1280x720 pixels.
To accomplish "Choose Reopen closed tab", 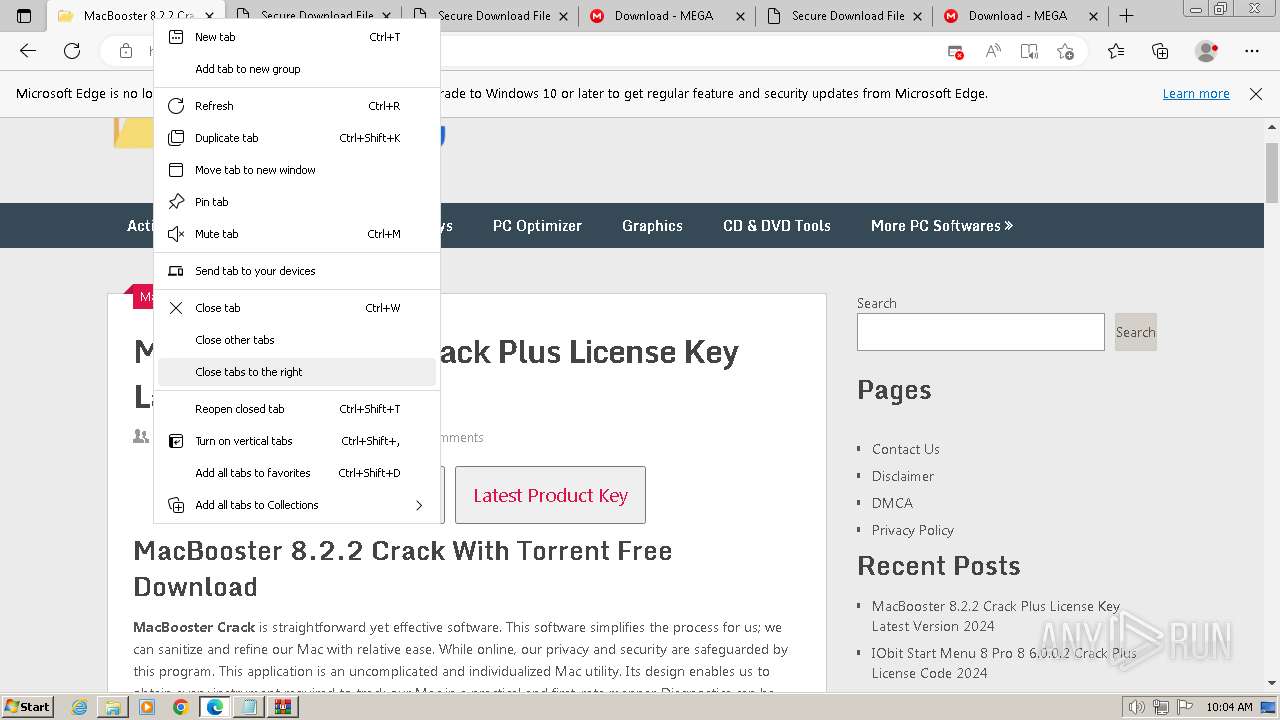I will tap(297, 409).
